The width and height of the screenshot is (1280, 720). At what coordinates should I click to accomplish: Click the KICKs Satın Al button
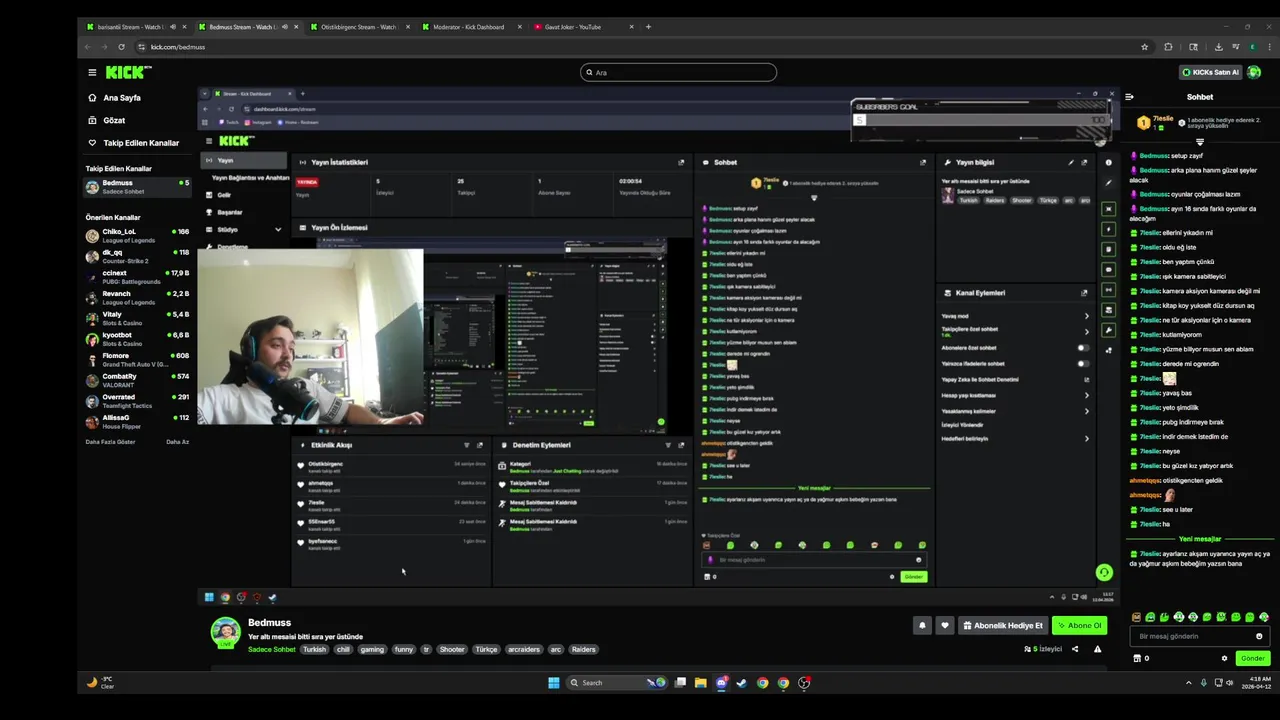pos(1210,72)
